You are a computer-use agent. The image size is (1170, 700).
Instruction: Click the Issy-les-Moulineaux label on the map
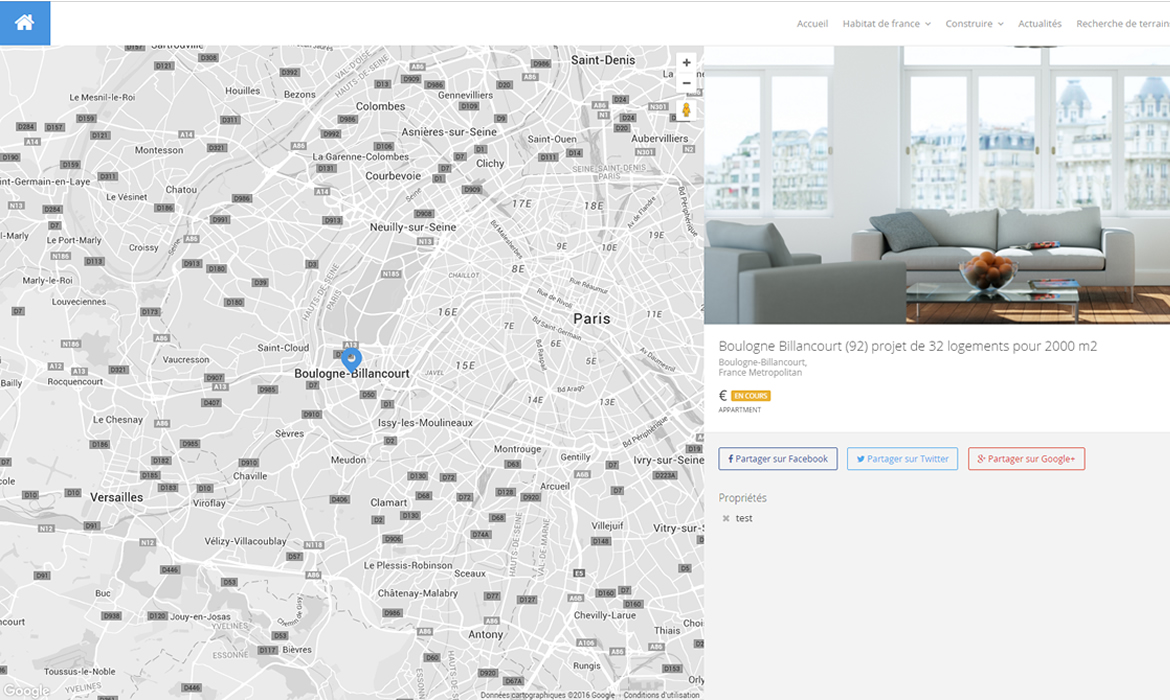(425, 422)
